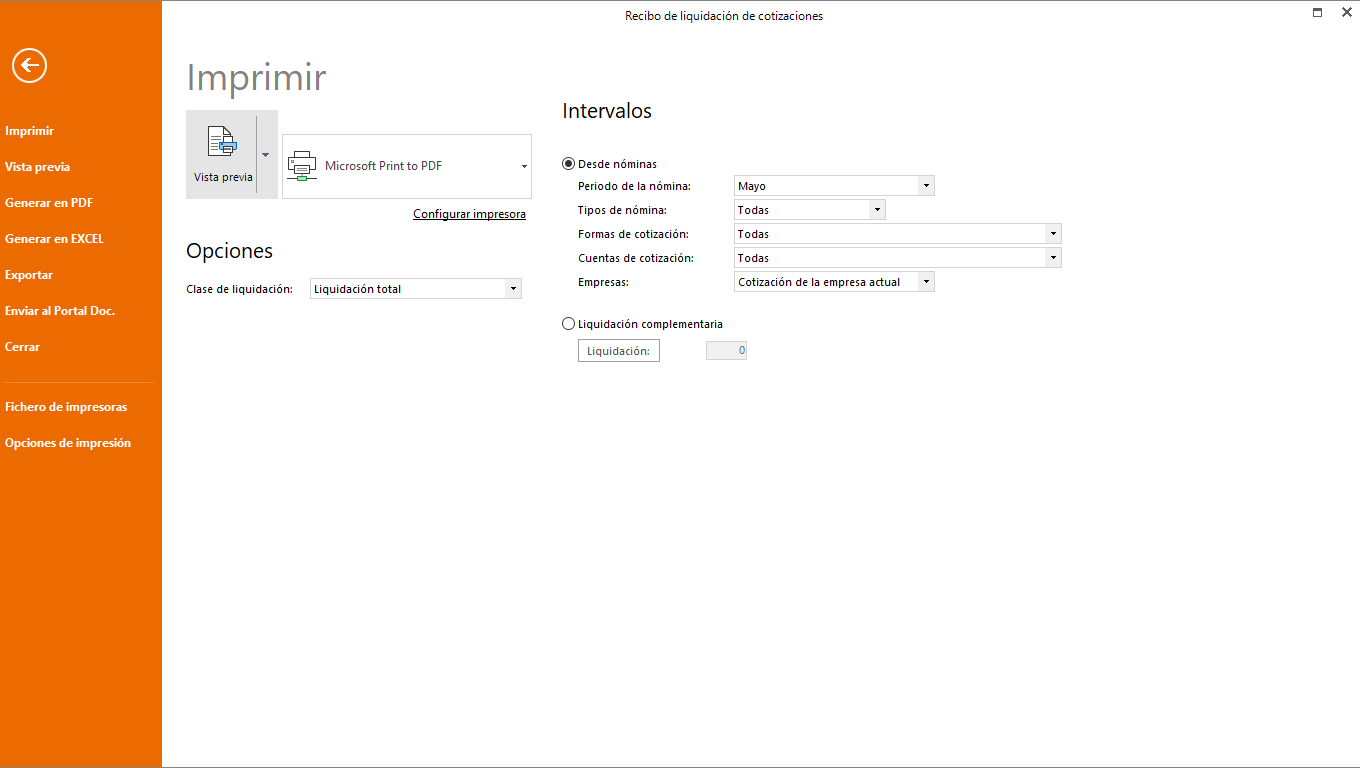Select Generar en EXCEL in the sidebar
Viewport: 1360px width, 768px height.
(55, 239)
